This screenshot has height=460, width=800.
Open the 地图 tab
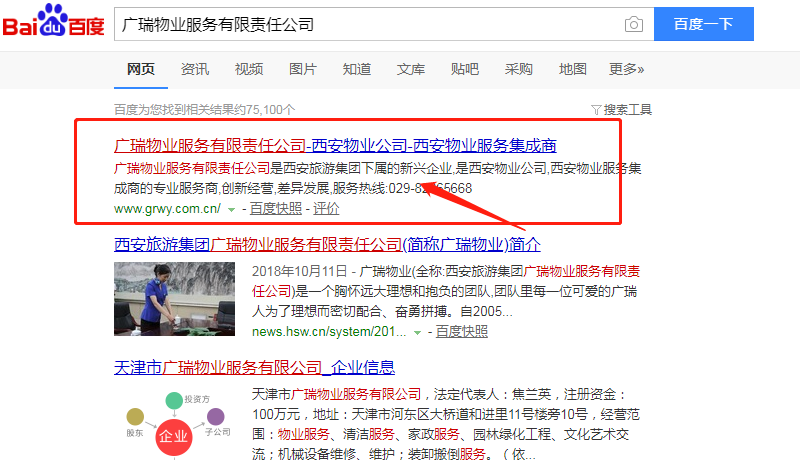click(x=573, y=69)
